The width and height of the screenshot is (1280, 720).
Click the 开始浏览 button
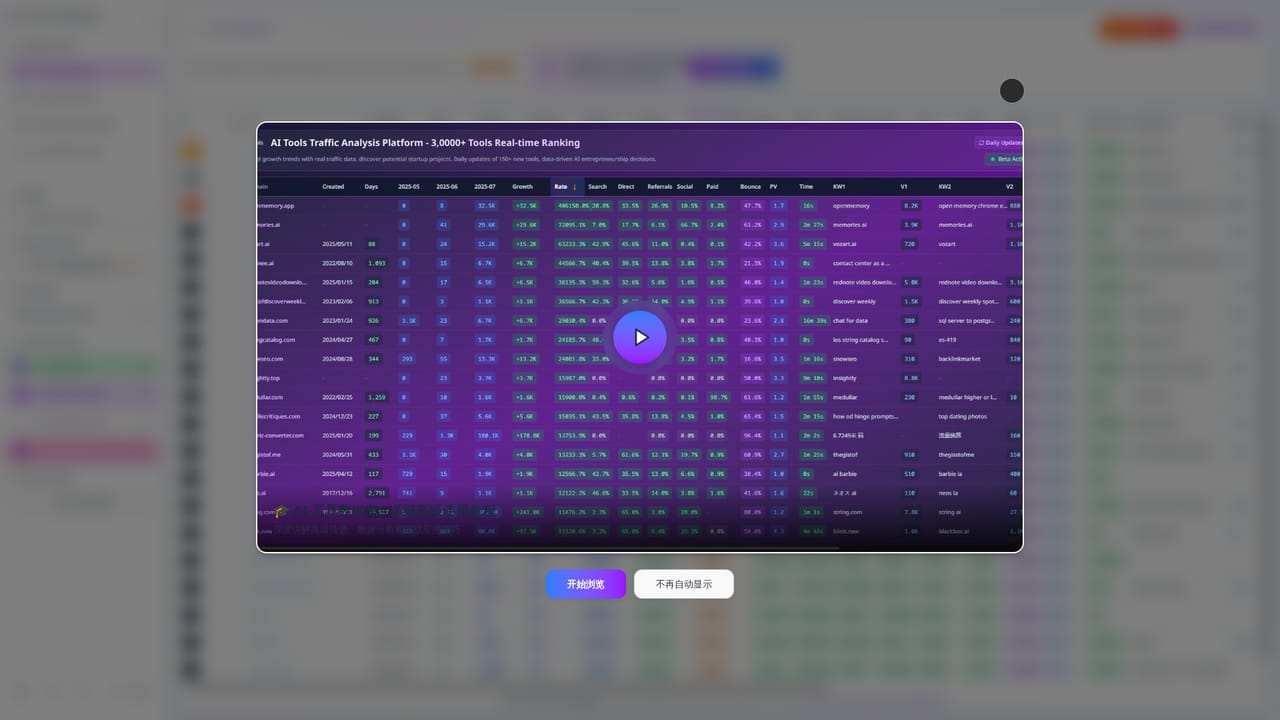tap(586, 584)
